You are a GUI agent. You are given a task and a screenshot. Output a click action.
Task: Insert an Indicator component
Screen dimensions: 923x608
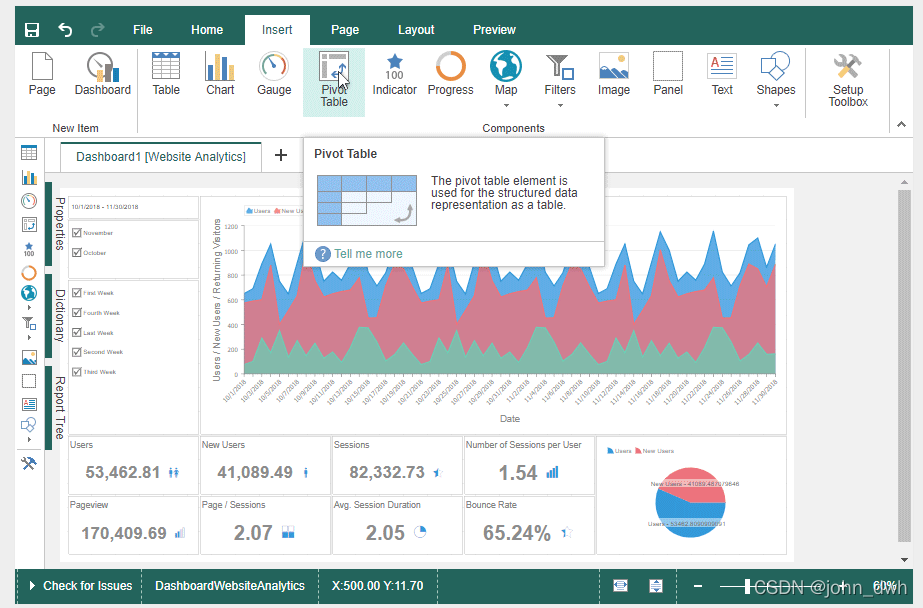(394, 73)
